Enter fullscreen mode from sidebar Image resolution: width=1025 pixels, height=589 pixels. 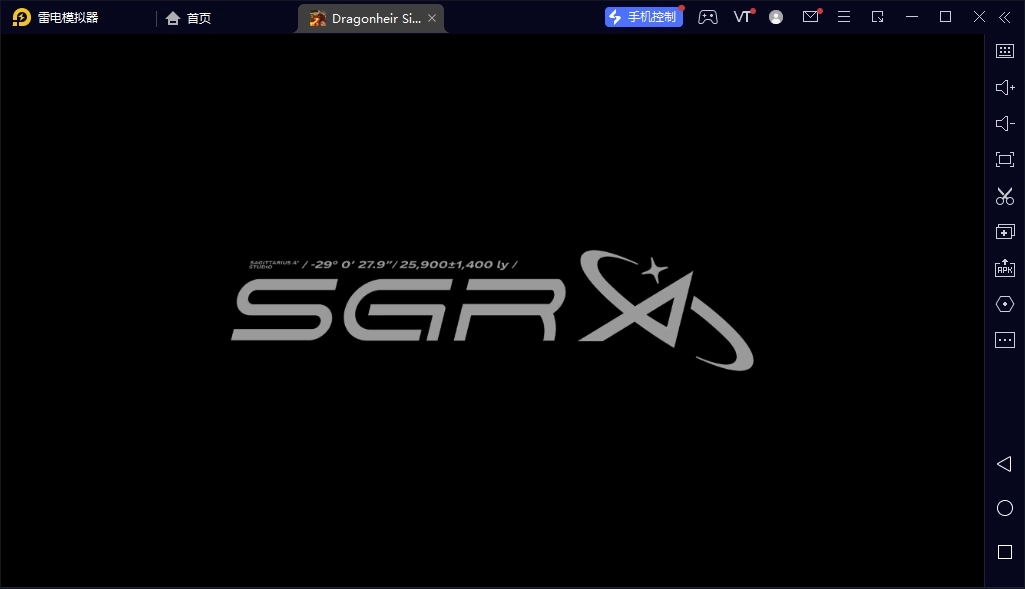point(1005,160)
